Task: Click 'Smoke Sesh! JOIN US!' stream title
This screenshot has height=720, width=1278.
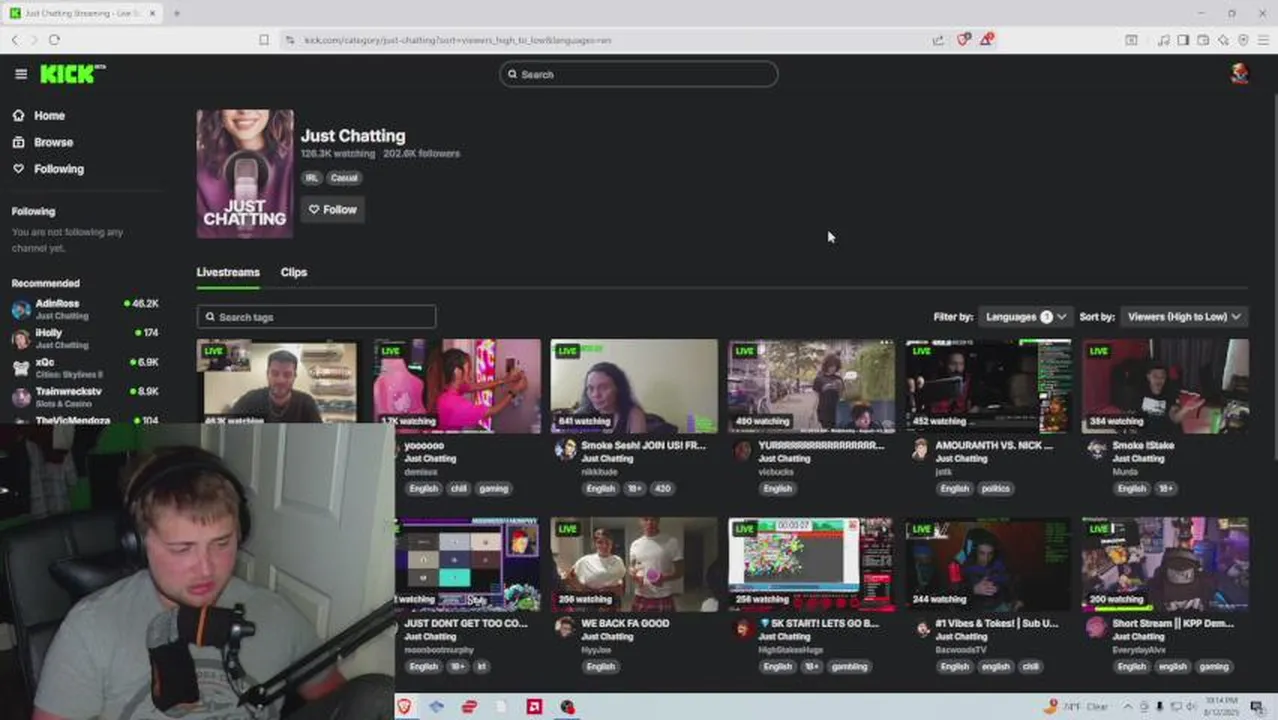Action: [643, 445]
